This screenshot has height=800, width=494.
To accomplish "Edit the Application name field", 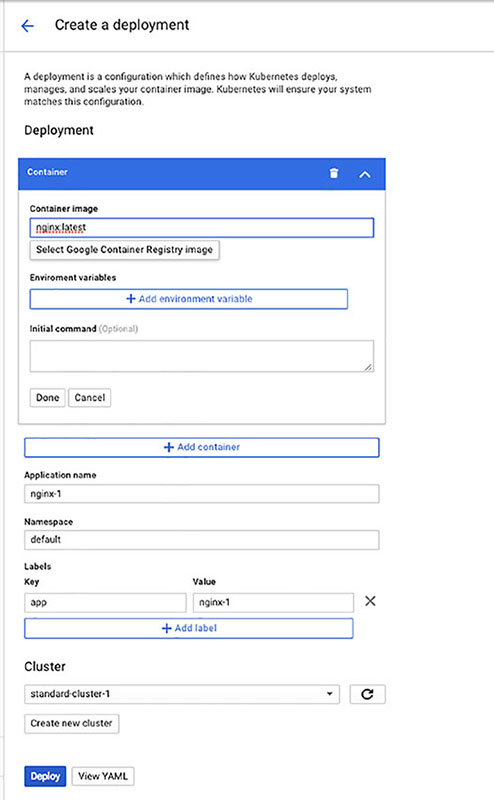I will click(x=202, y=494).
